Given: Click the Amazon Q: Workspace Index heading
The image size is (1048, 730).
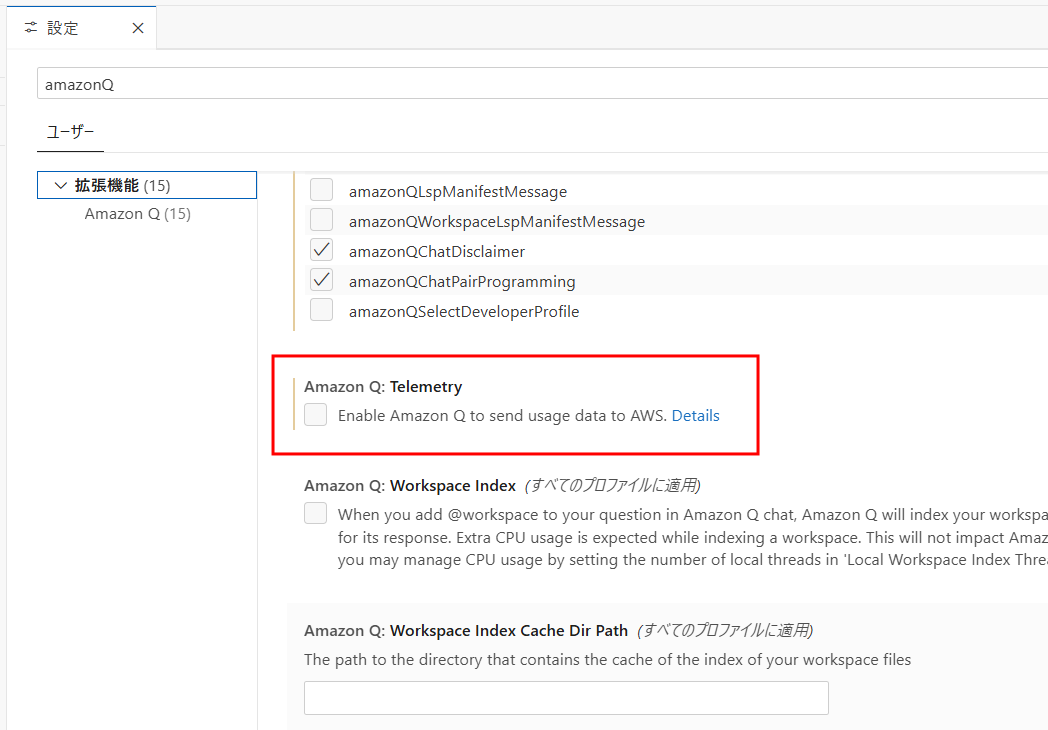Looking at the screenshot, I should pyautogui.click(x=410, y=485).
